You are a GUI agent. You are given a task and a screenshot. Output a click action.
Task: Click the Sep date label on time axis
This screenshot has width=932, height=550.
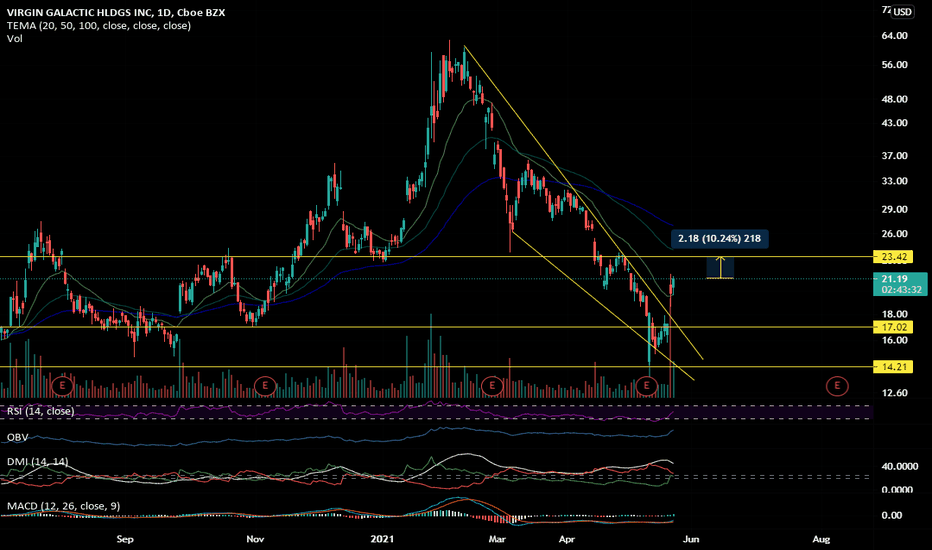[x=125, y=539]
